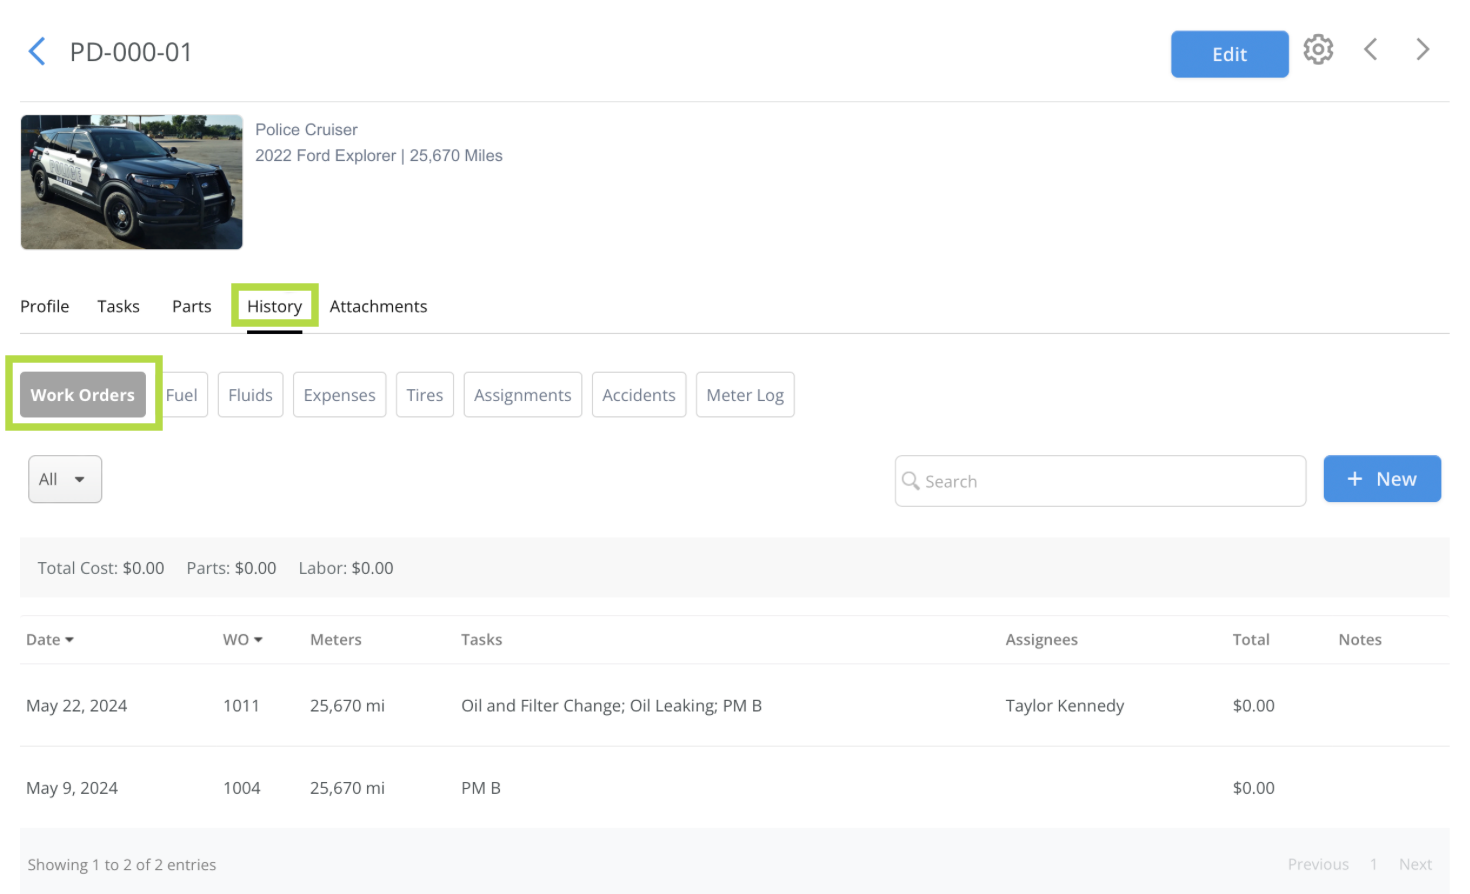Switch to the Tasks tab
Viewport: 1470px width, 894px height.
click(118, 306)
